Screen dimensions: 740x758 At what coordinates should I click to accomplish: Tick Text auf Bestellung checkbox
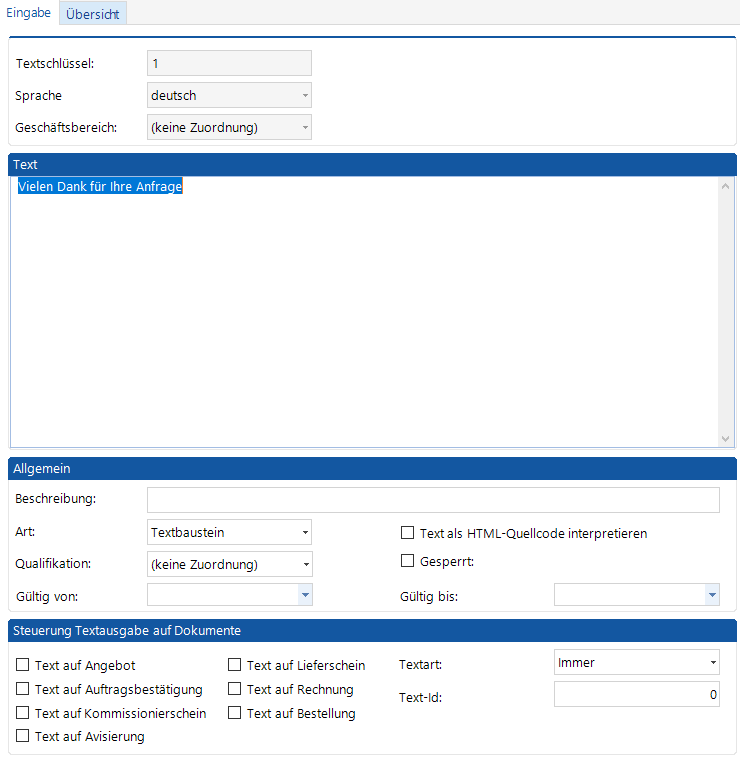[x=234, y=713]
